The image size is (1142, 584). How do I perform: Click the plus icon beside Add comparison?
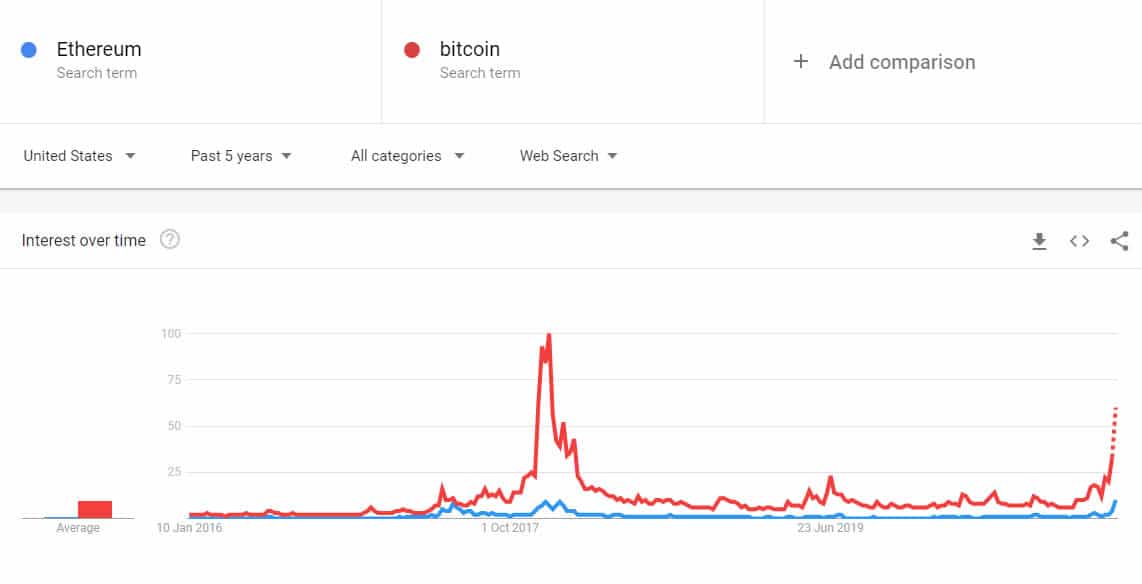click(800, 61)
